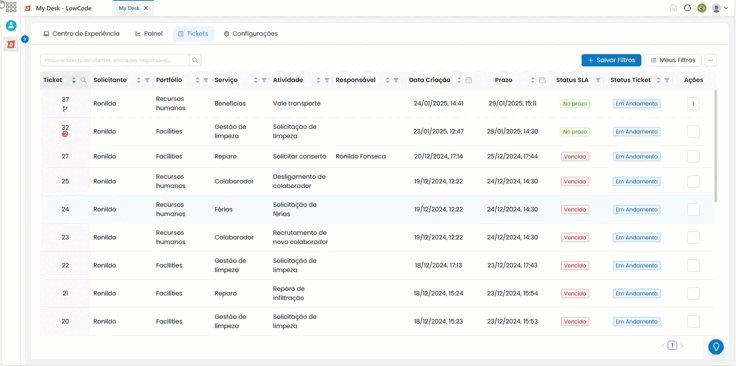Sort by the Ticket column arrows
This screenshot has width=736, height=366.
coord(74,80)
